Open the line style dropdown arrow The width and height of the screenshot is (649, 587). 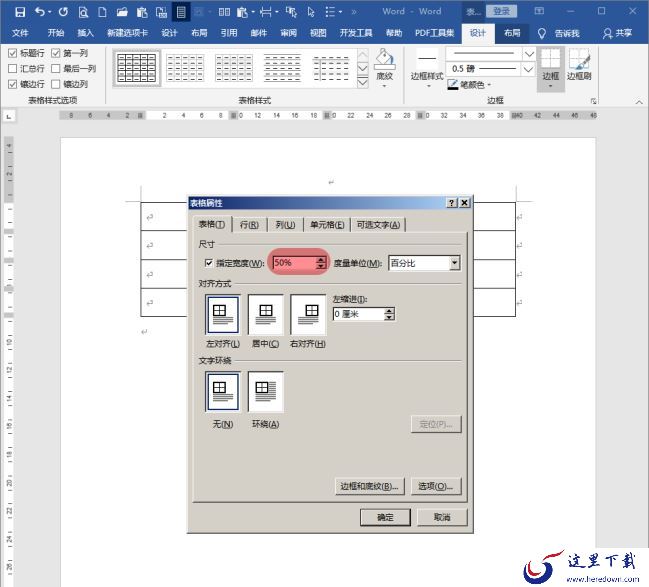529,53
